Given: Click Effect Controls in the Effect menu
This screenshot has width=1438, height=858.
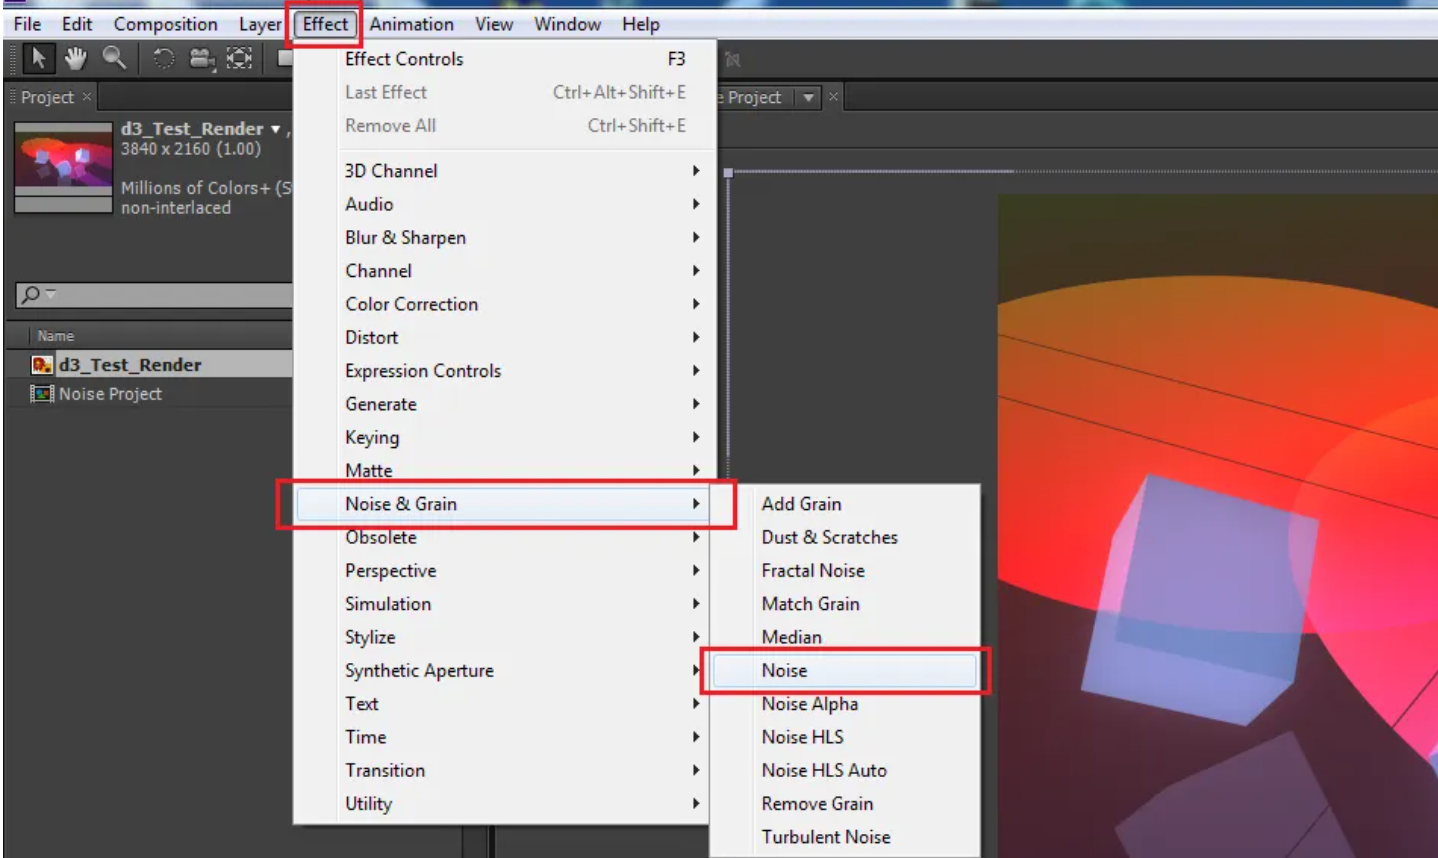Looking at the screenshot, I should (x=404, y=58).
